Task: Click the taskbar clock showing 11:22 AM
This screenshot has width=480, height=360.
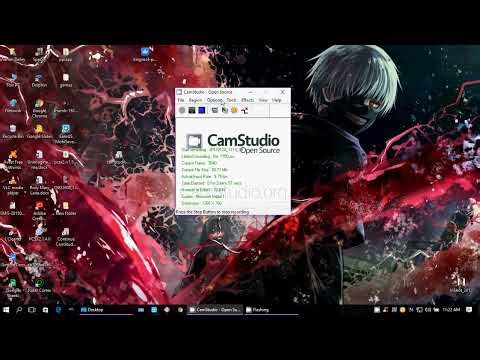Action: 451,310
